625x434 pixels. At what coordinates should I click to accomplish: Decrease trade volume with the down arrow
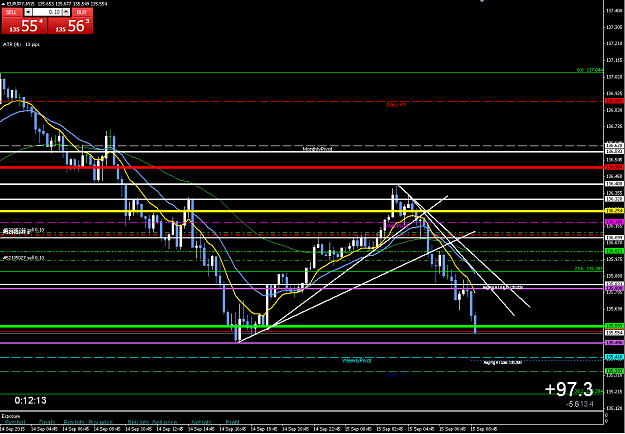tap(28, 12)
